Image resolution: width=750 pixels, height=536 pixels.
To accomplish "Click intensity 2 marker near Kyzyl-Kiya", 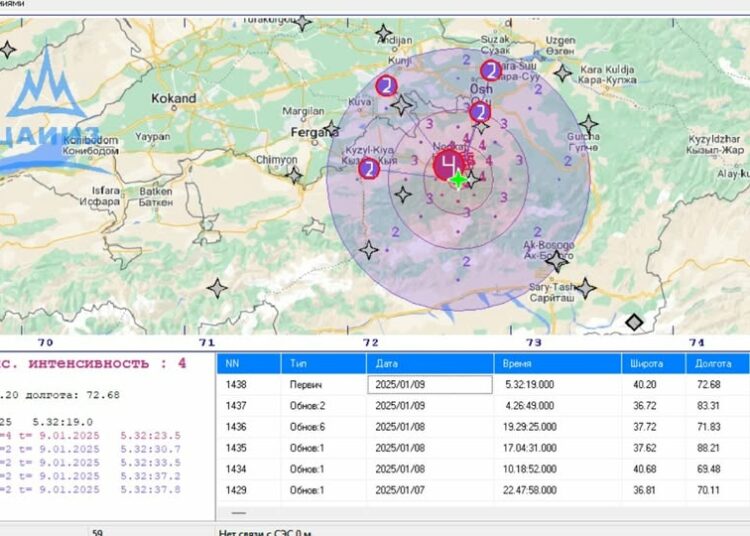I will click(x=369, y=168).
